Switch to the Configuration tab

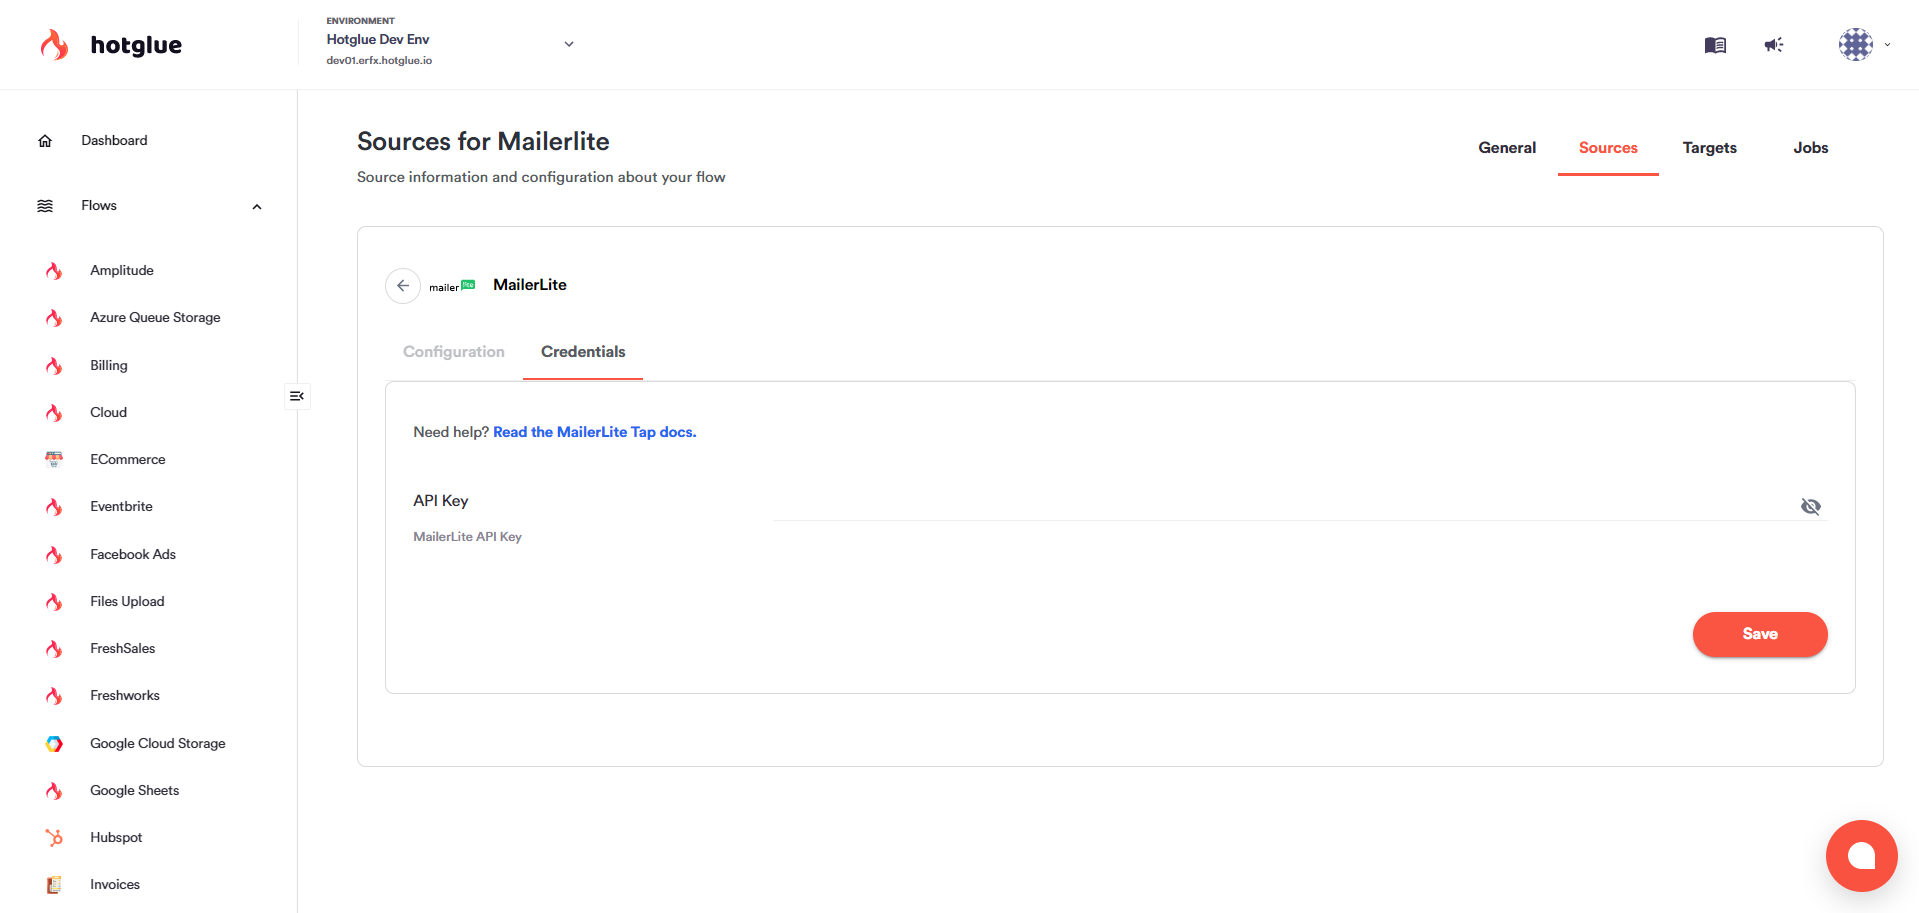tap(454, 352)
